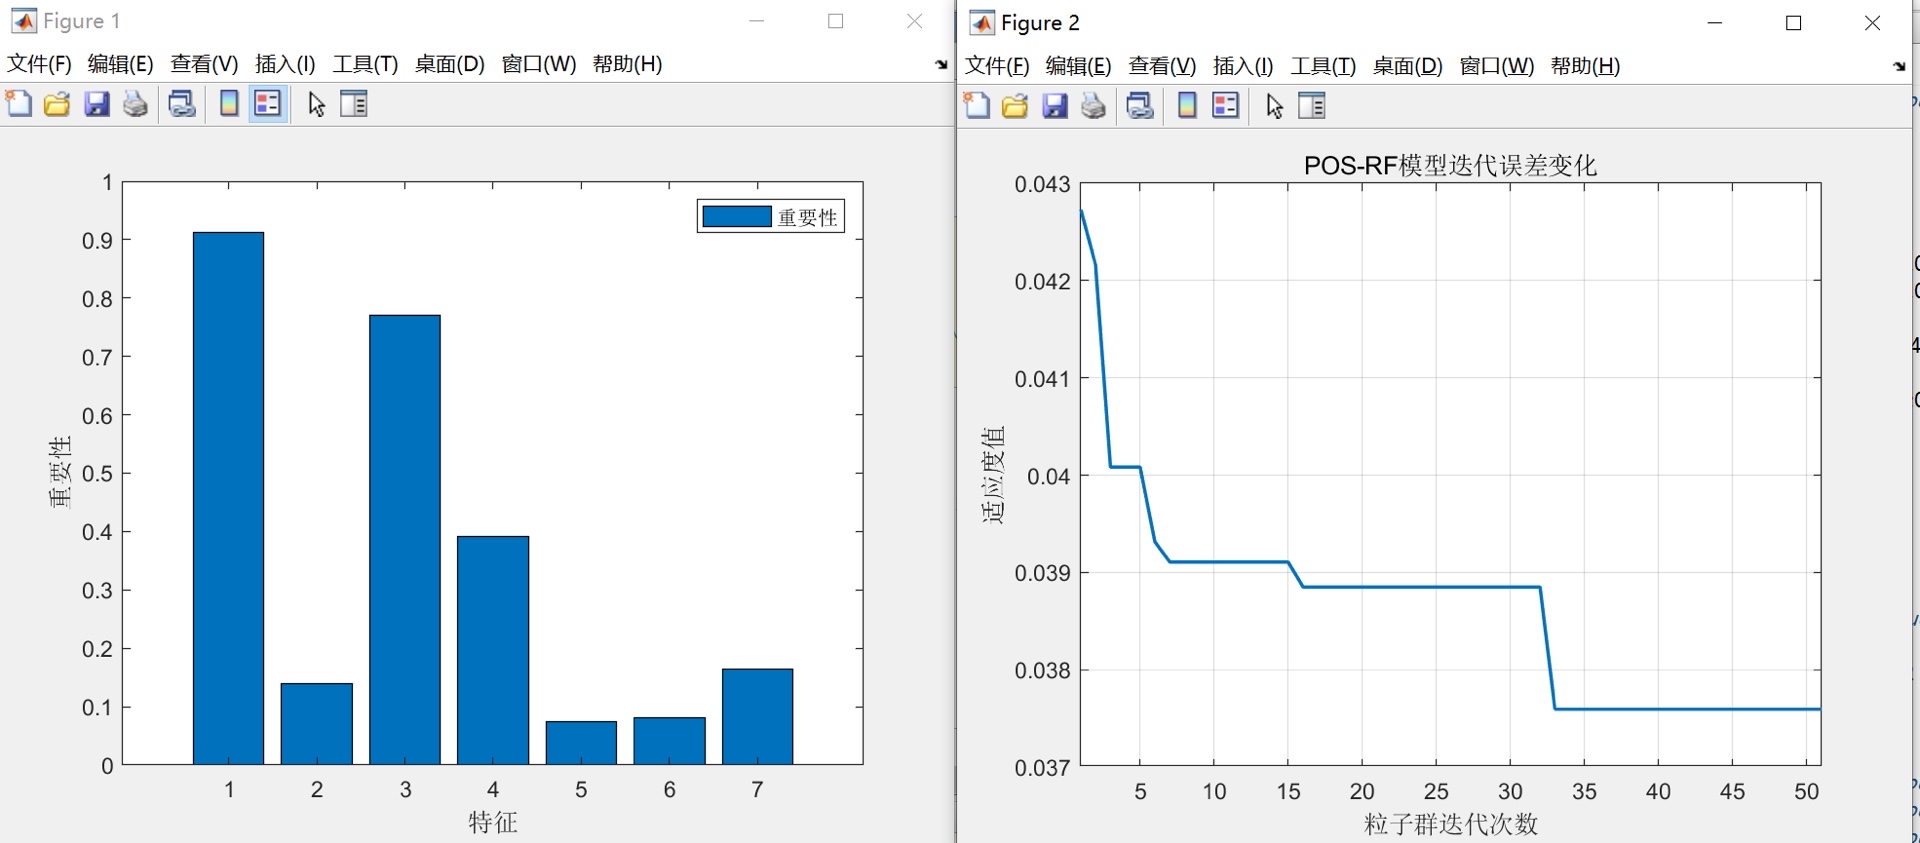Click the title POS-RF模型迭代误差变化
The height and width of the screenshot is (843, 1920).
coord(1451,165)
